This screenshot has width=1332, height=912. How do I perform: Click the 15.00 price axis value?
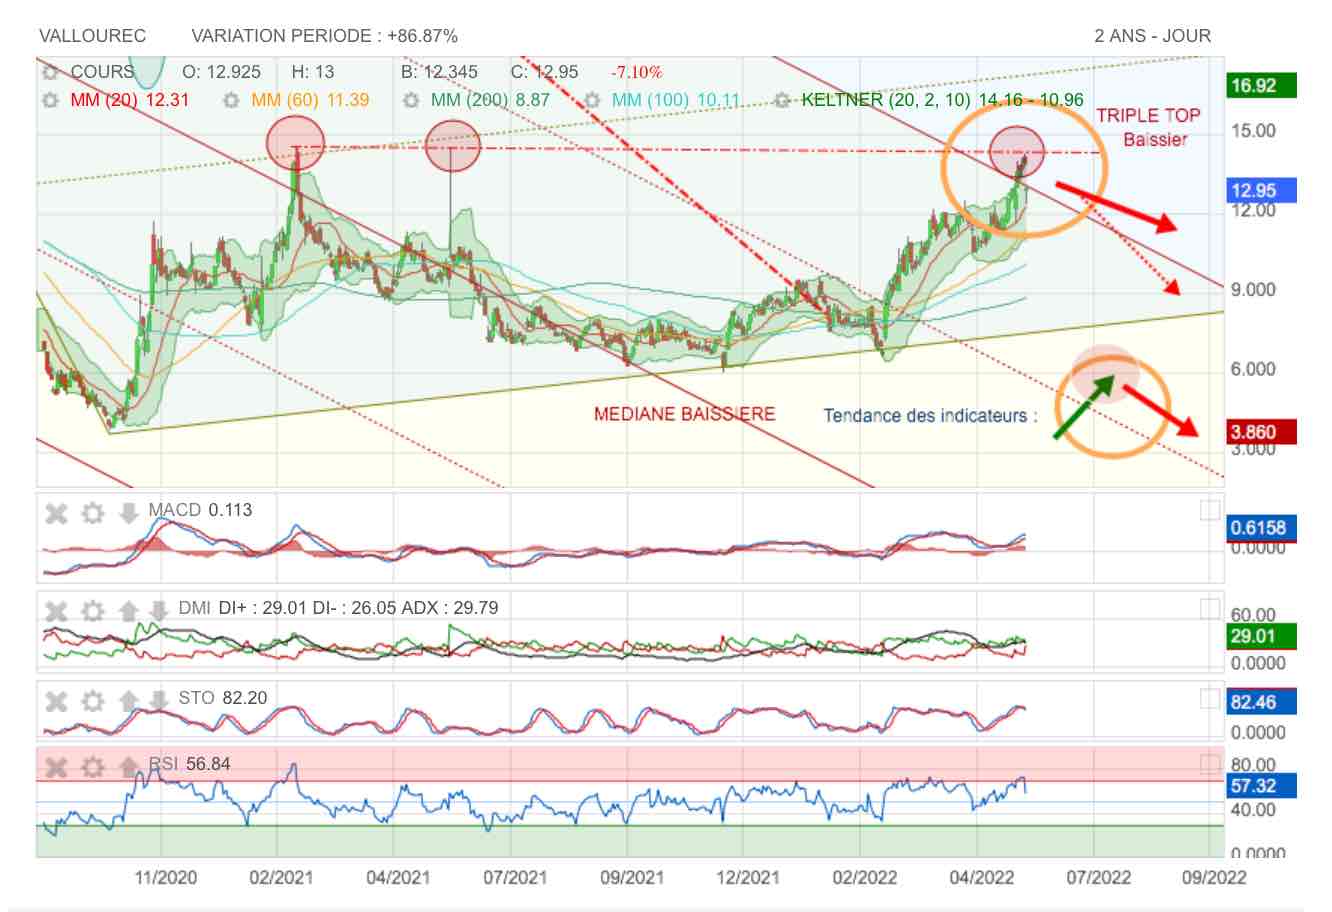click(x=1254, y=130)
